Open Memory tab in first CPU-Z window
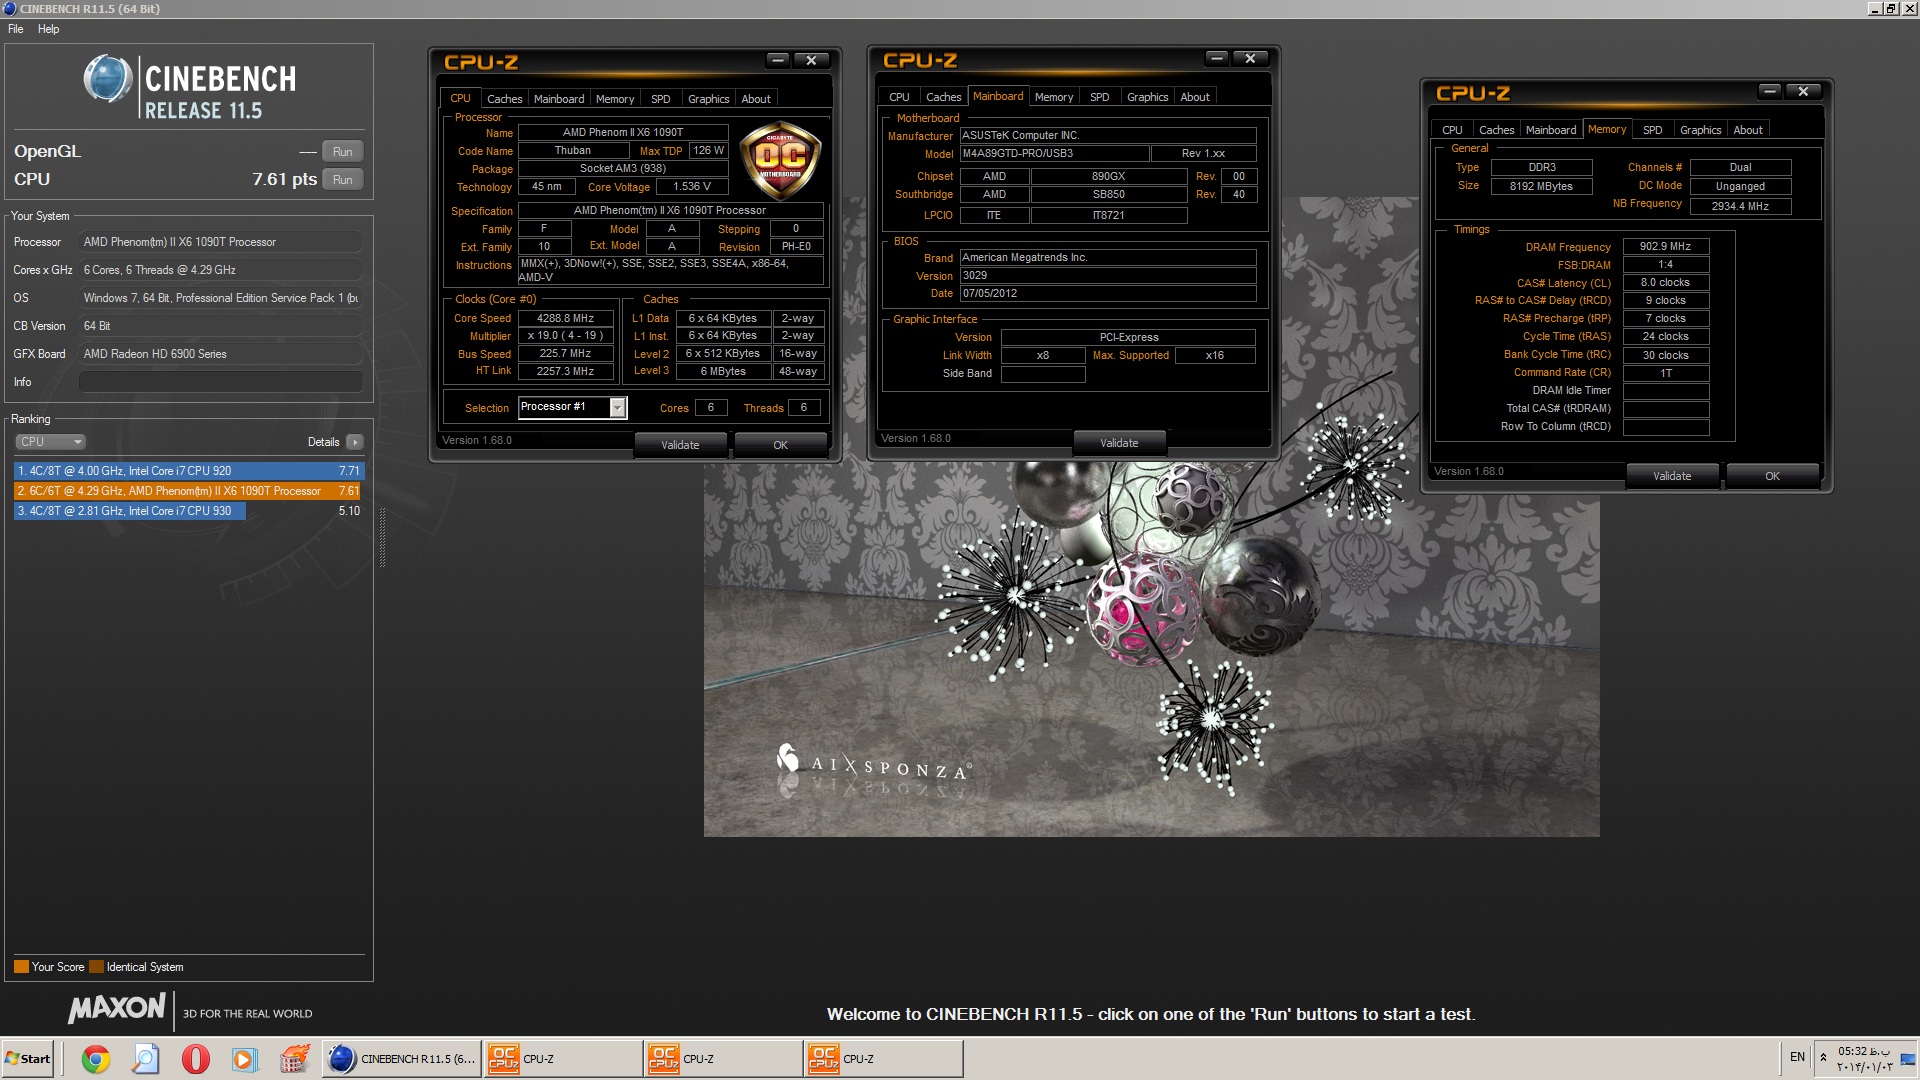The width and height of the screenshot is (1920, 1080). pyautogui.click(x=615, y=99)
